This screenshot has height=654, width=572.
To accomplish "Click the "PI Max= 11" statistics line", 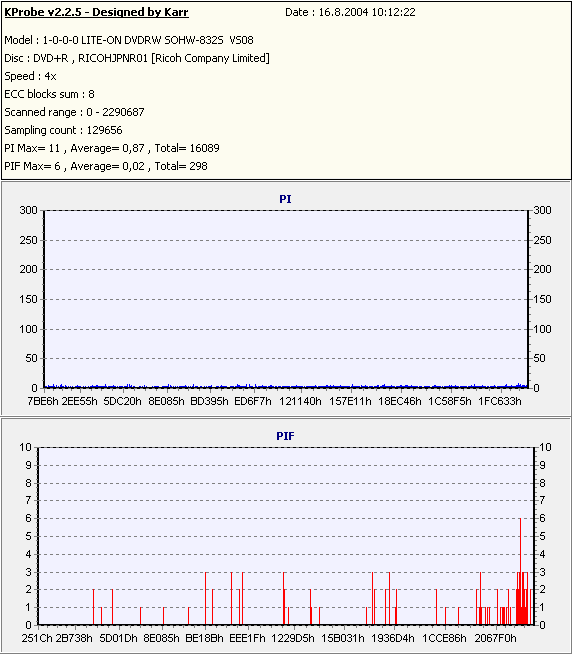I will (112, 148).
